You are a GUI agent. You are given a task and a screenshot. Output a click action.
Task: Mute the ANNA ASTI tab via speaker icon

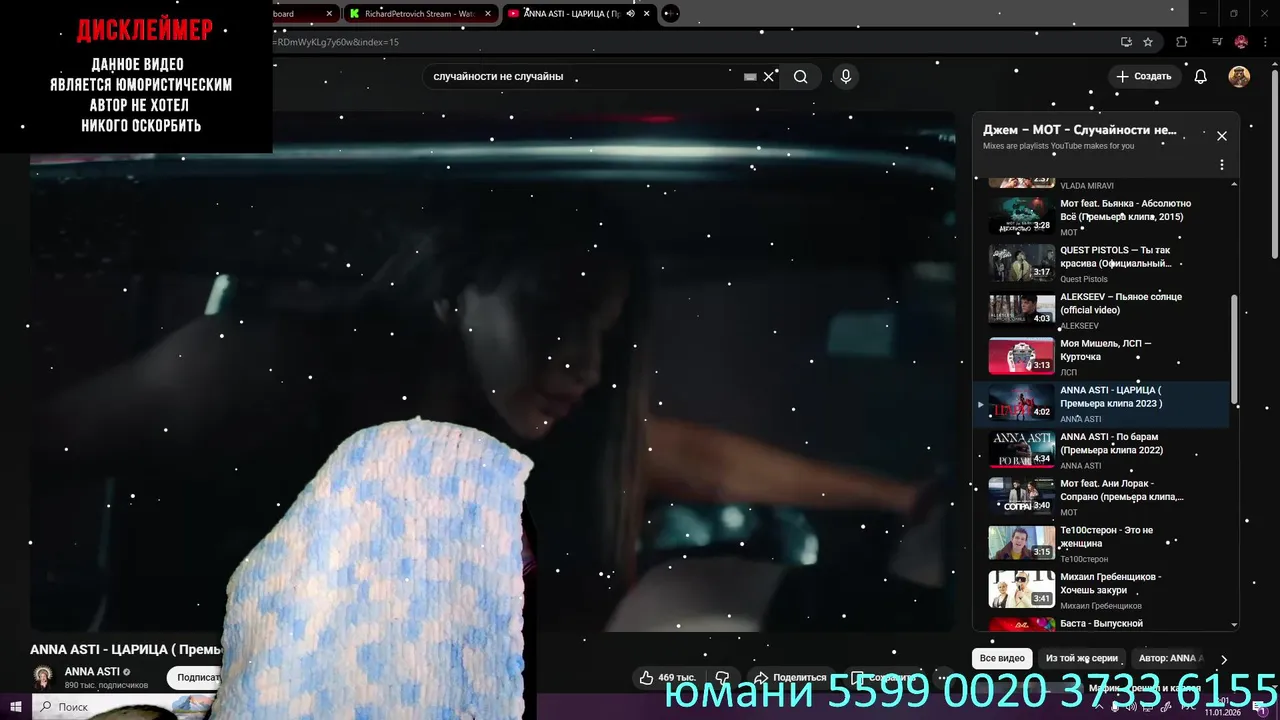click(630, 14)
